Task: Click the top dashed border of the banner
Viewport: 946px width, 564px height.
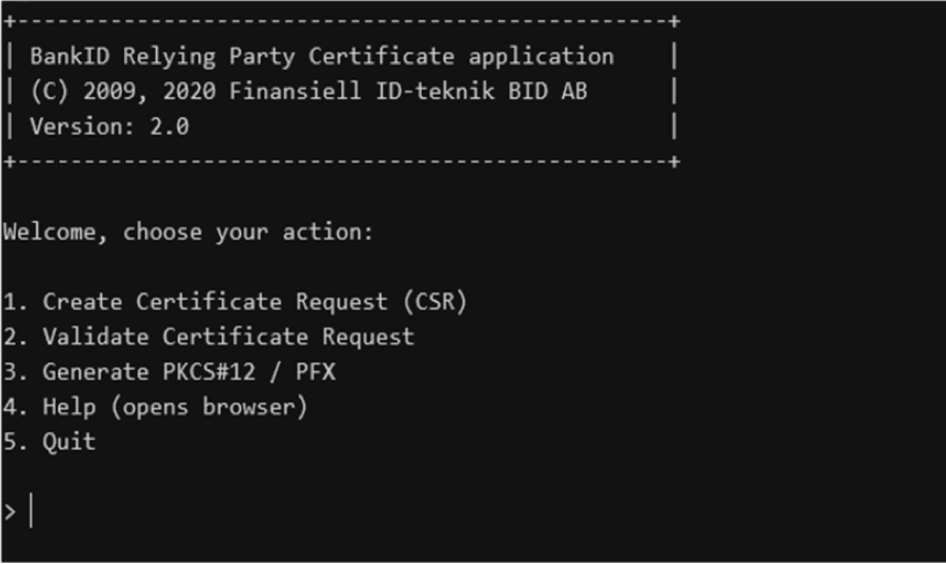Action: tap(342, 22)
